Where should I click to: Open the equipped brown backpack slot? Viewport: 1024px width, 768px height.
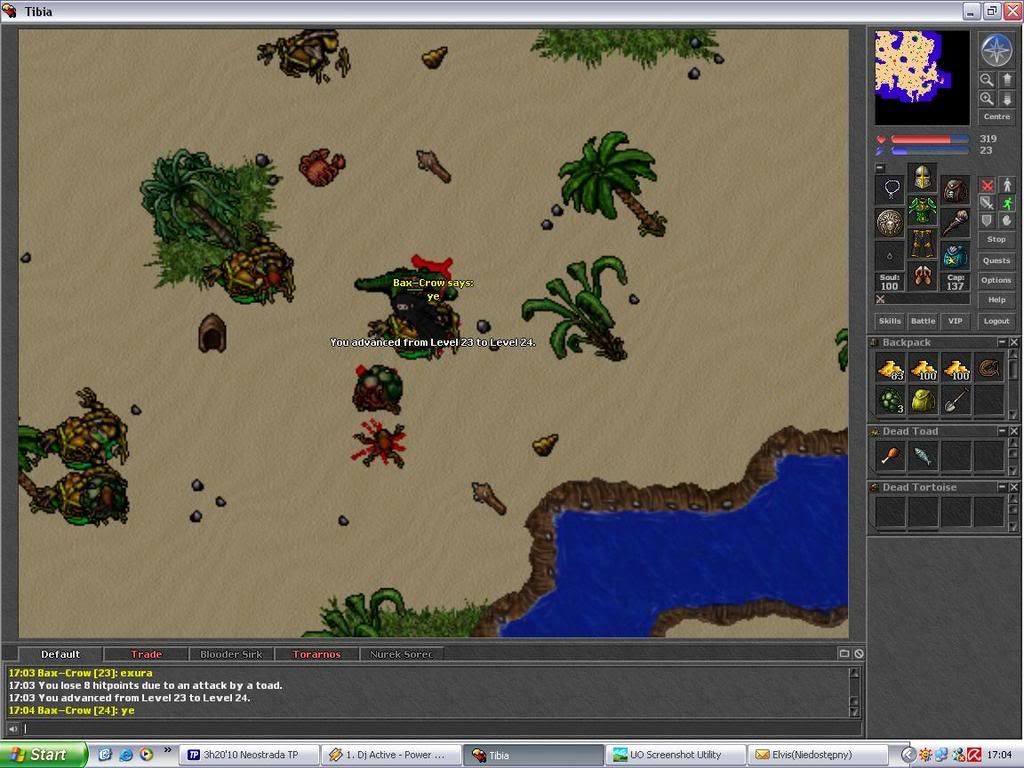click(955, 189)
